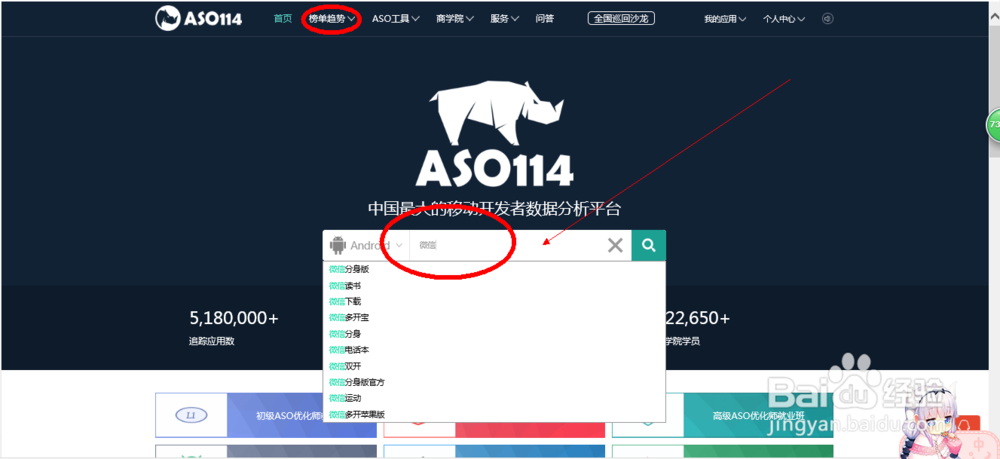Screen dimensions: 1000x459
Task: Open the 我的应用 dropdown
Action: point(725,19)
